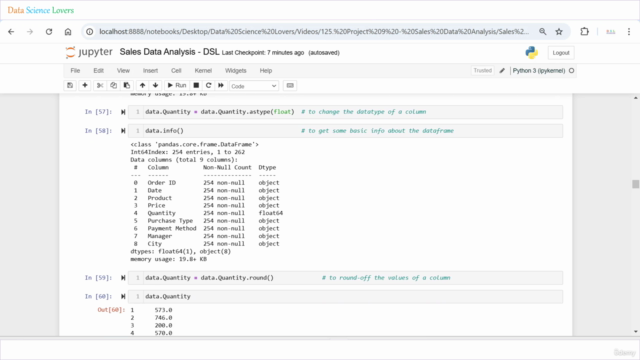Move selected cell up

[142, 85]
